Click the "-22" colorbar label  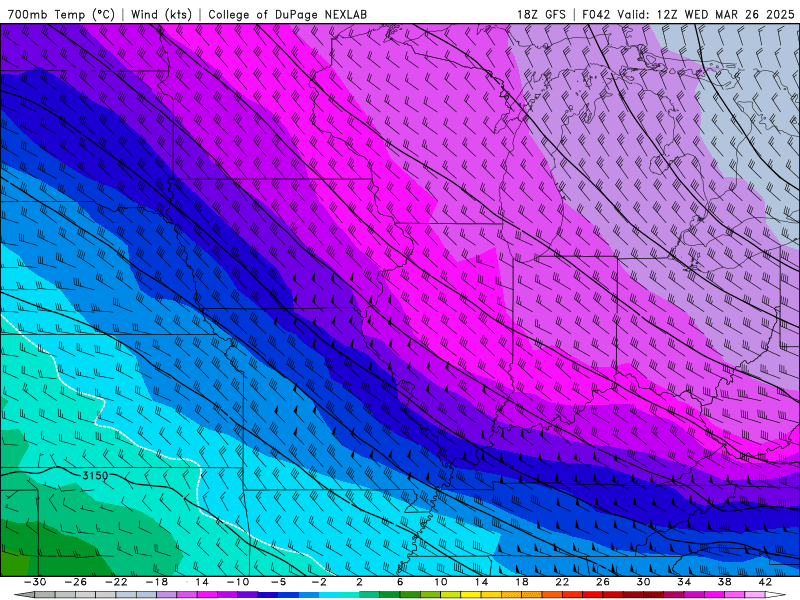(x=116, y=582)
